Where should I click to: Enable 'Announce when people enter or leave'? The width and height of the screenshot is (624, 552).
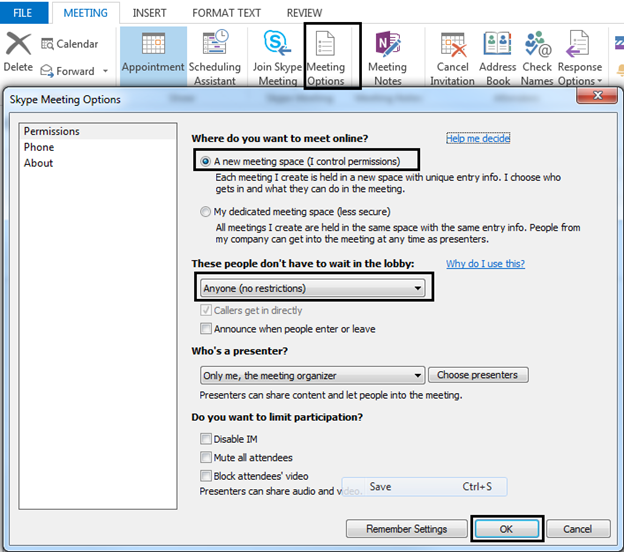pyautogui.click(x=206, y=329)
